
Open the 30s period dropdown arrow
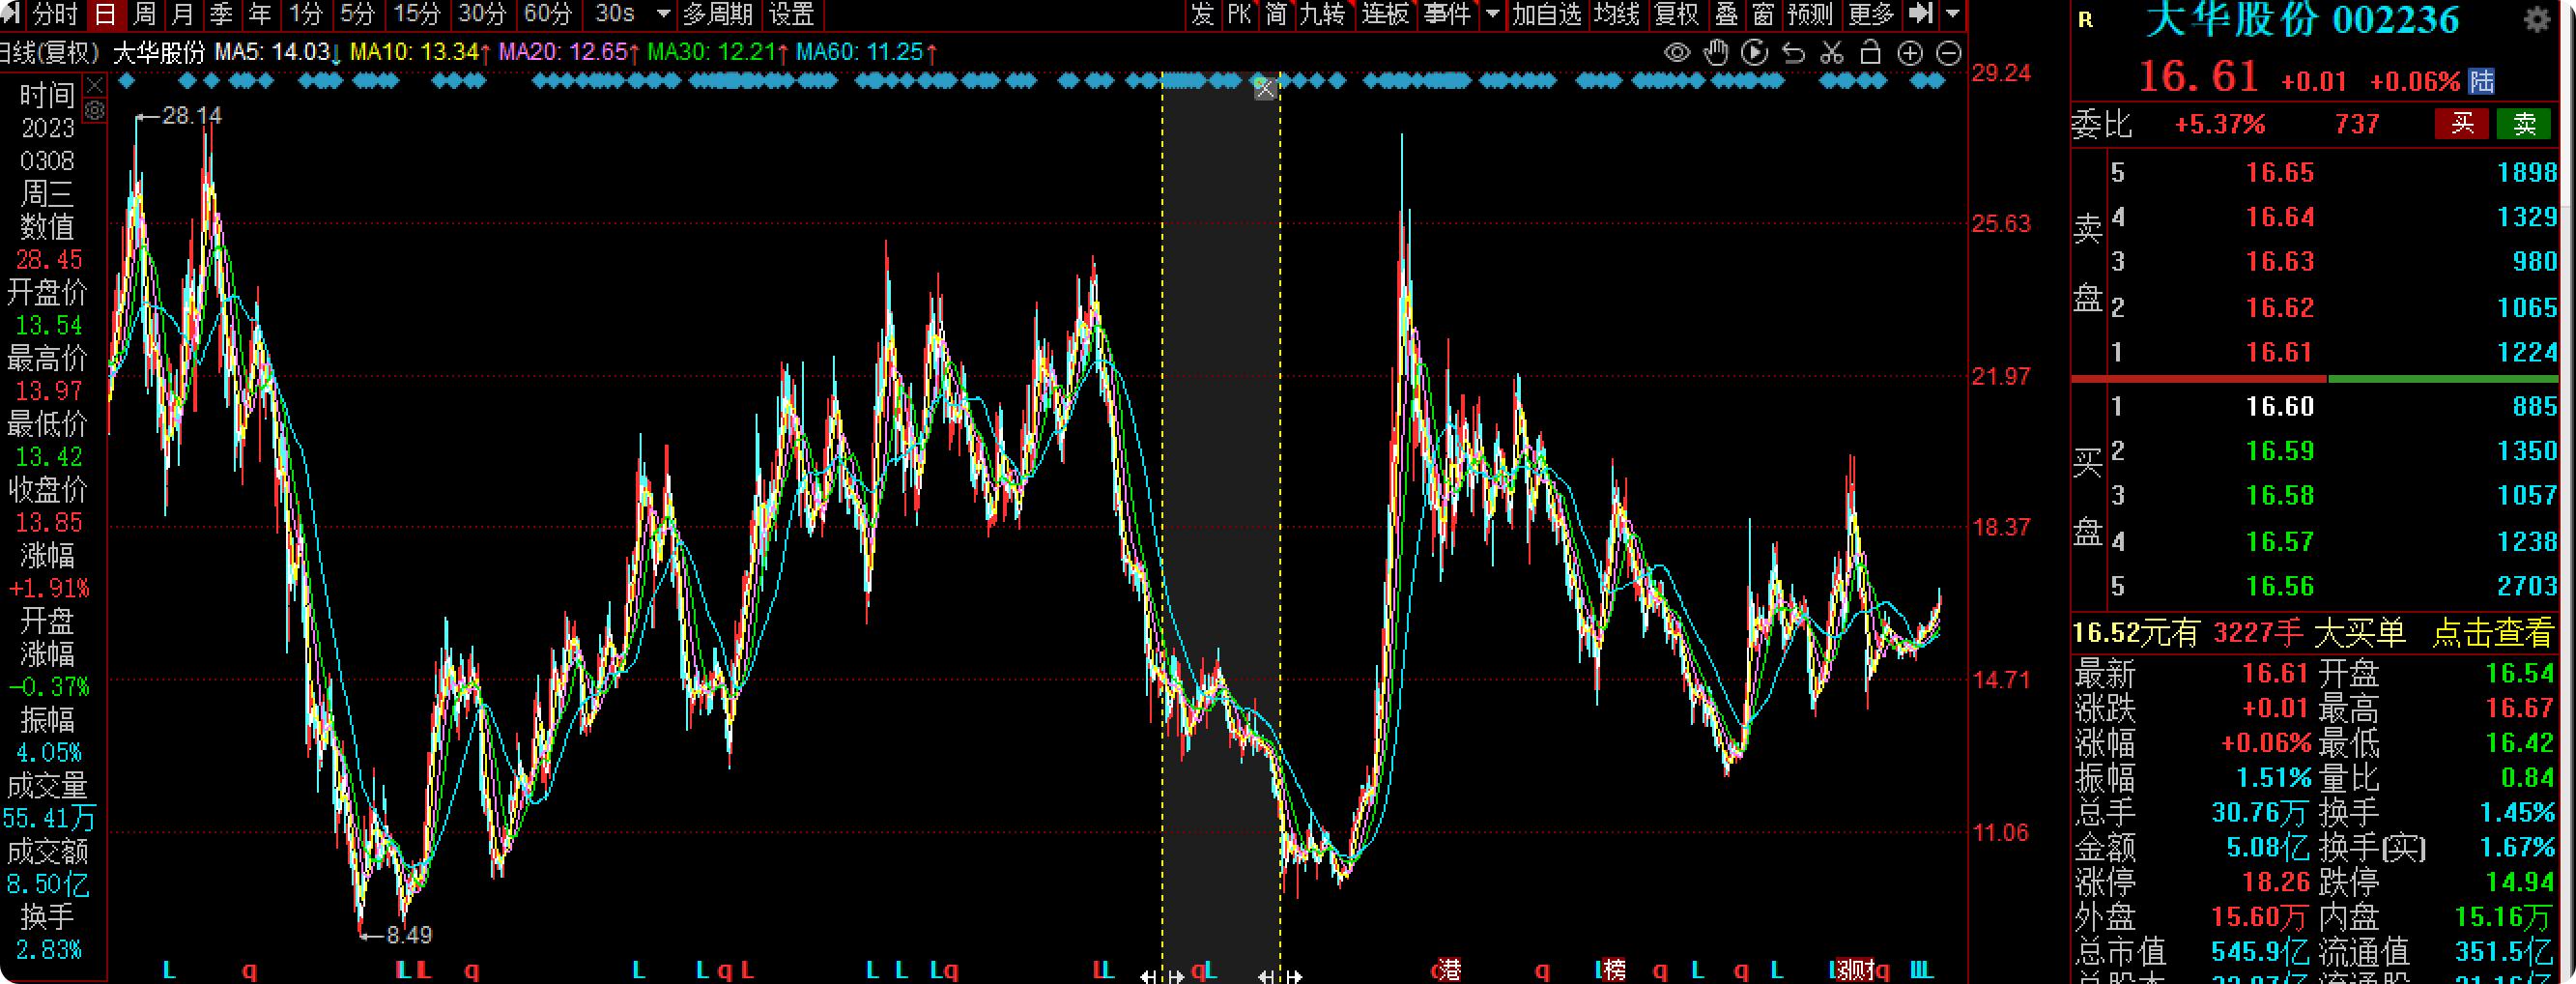pos(662,14)
